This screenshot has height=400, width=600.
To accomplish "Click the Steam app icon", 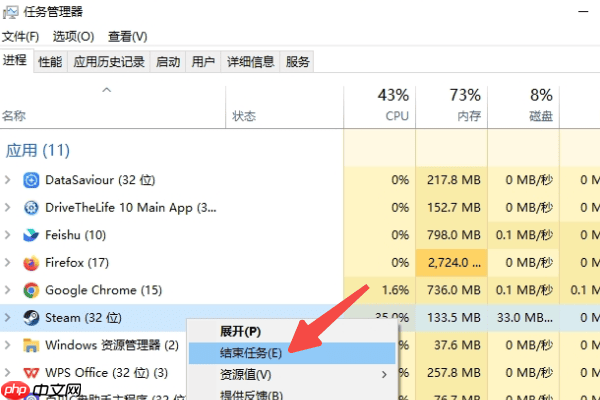I will tap(31, 318).
